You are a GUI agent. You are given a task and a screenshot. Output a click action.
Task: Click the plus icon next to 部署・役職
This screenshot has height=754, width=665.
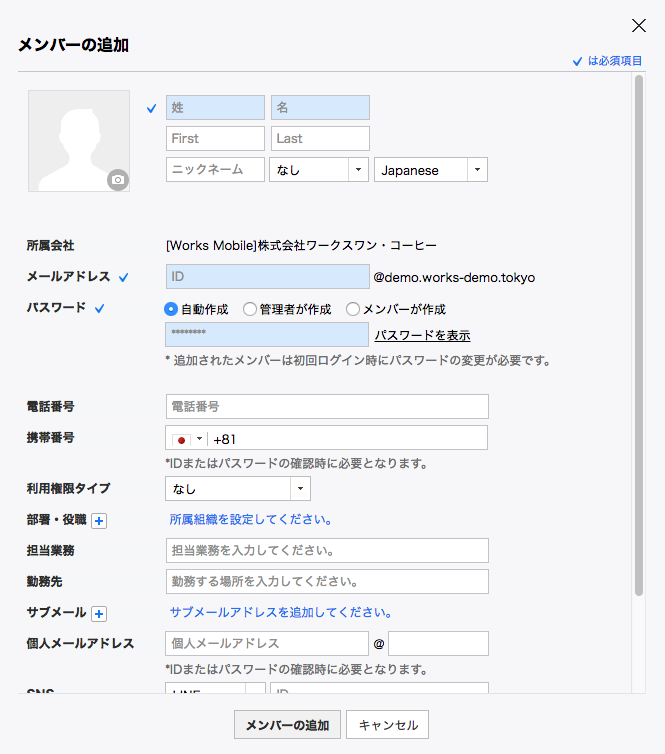(x=99, y=520)
